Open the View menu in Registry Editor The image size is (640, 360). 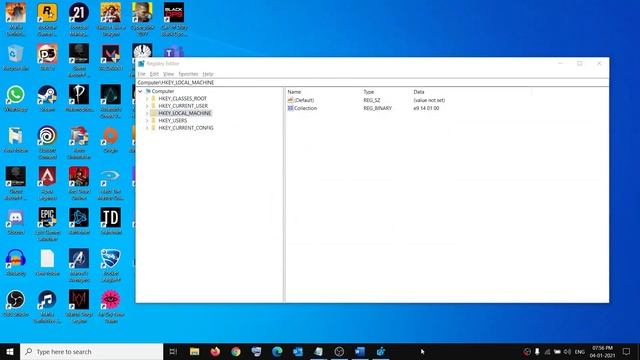pyautogui.click(x=168, y=74)
